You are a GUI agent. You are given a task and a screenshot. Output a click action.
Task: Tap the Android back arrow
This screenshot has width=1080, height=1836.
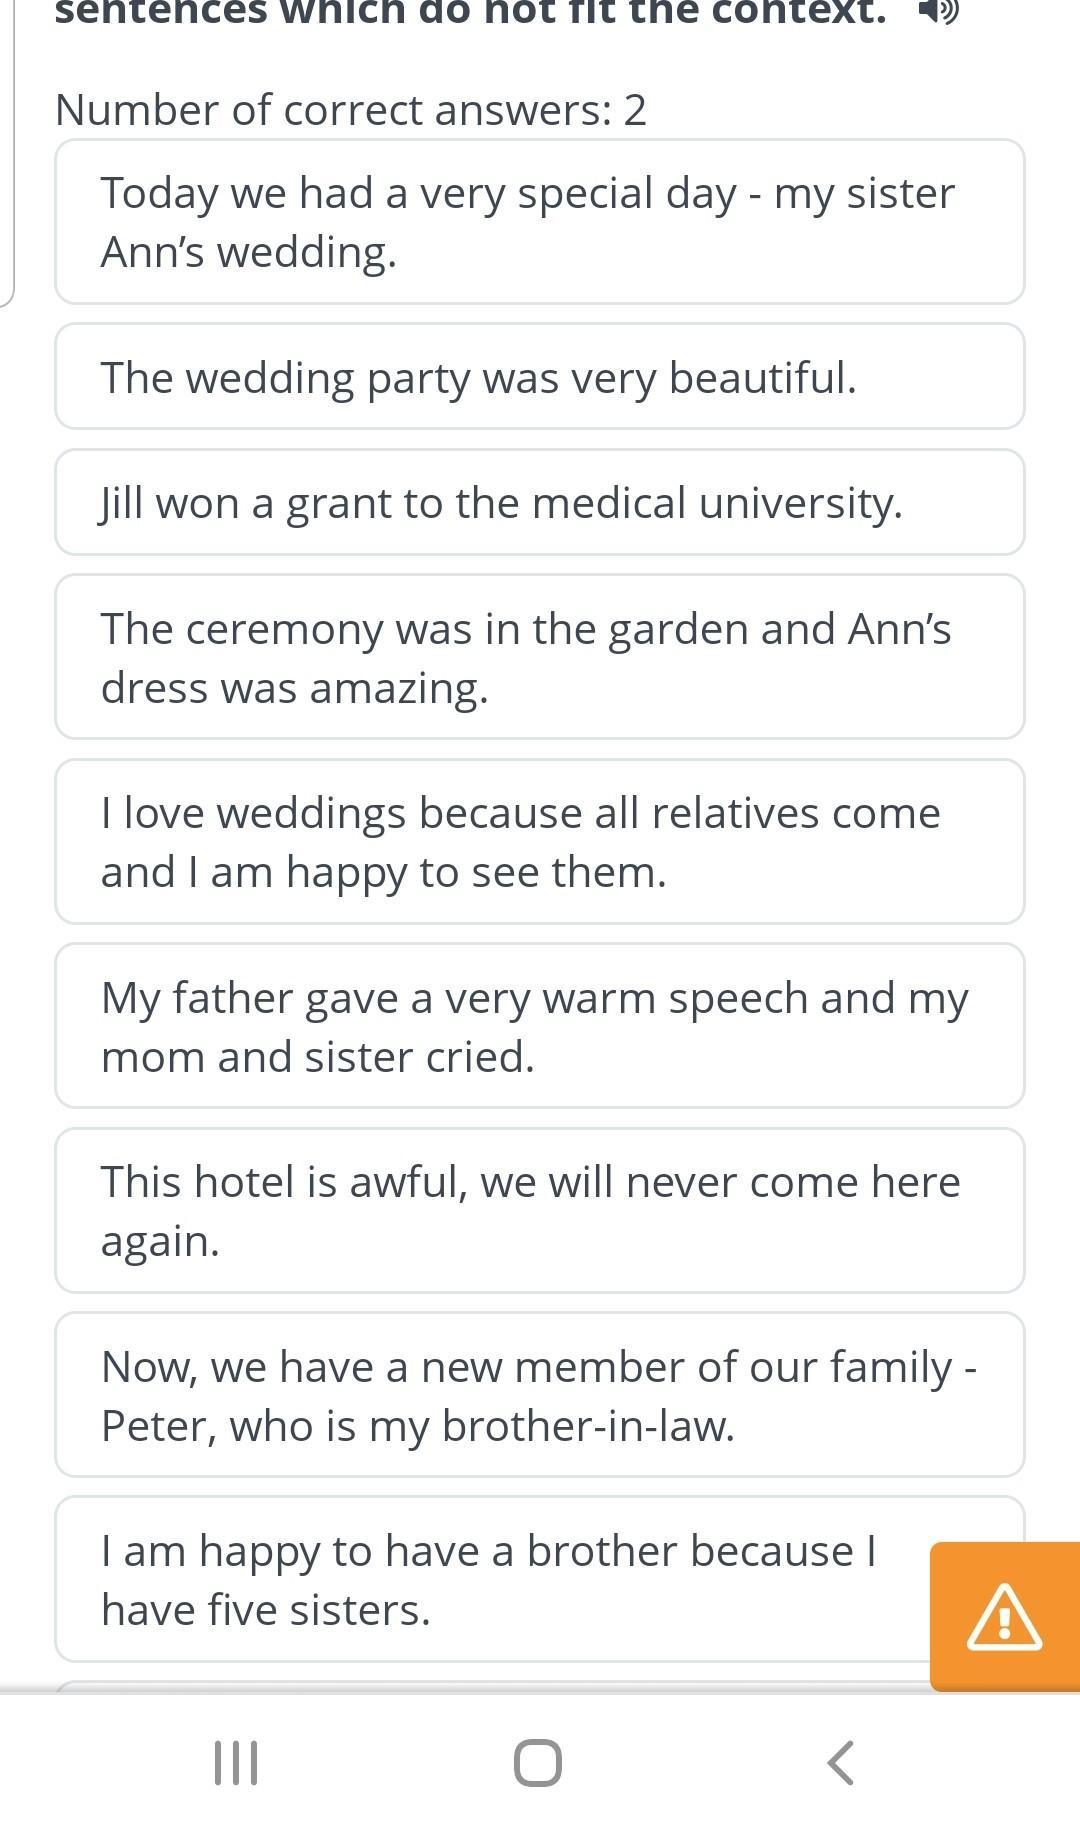pos(841,1762)
